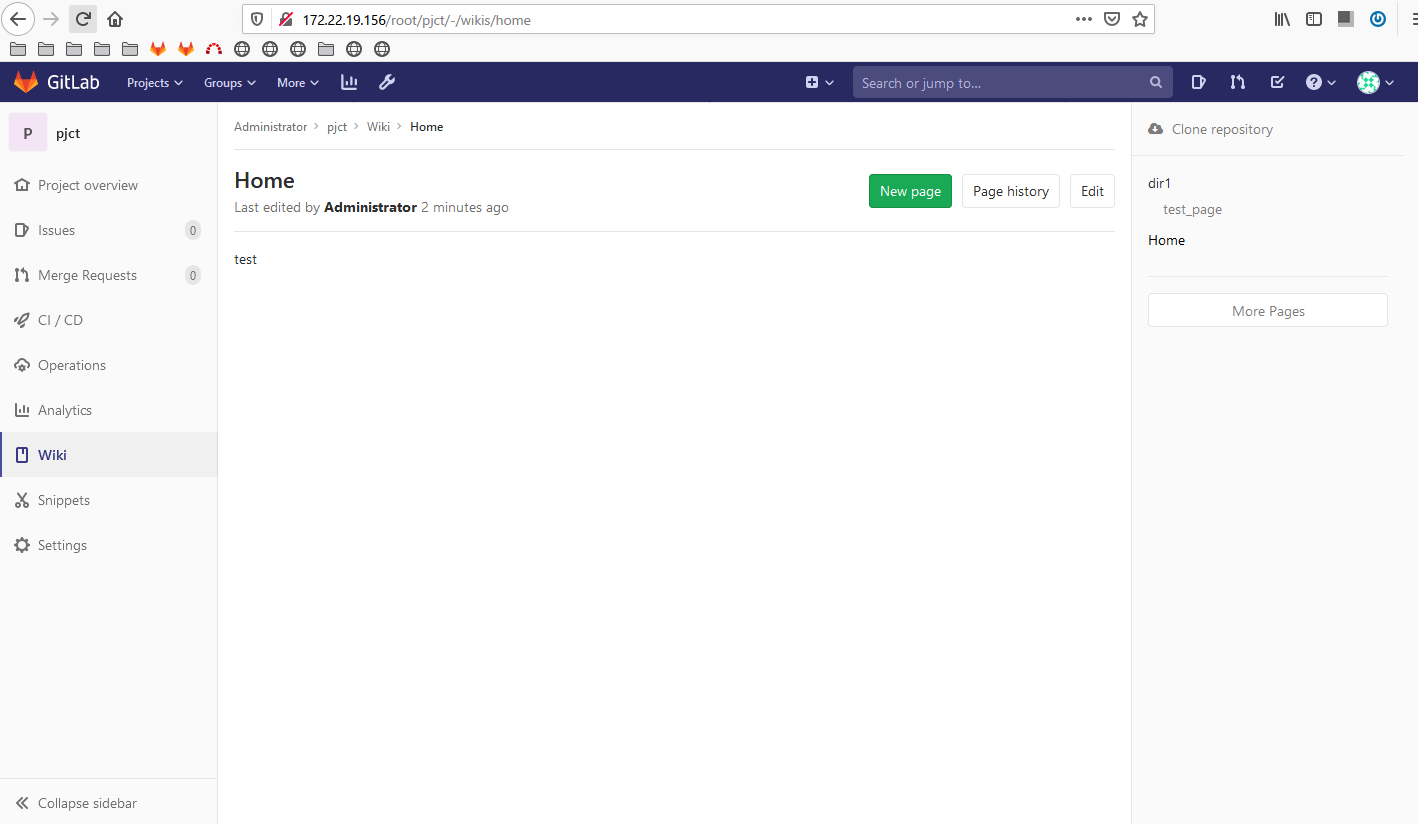Open the user avatar dropdown menu
The image size is (1418, 824).
[x=1374, y=82]
